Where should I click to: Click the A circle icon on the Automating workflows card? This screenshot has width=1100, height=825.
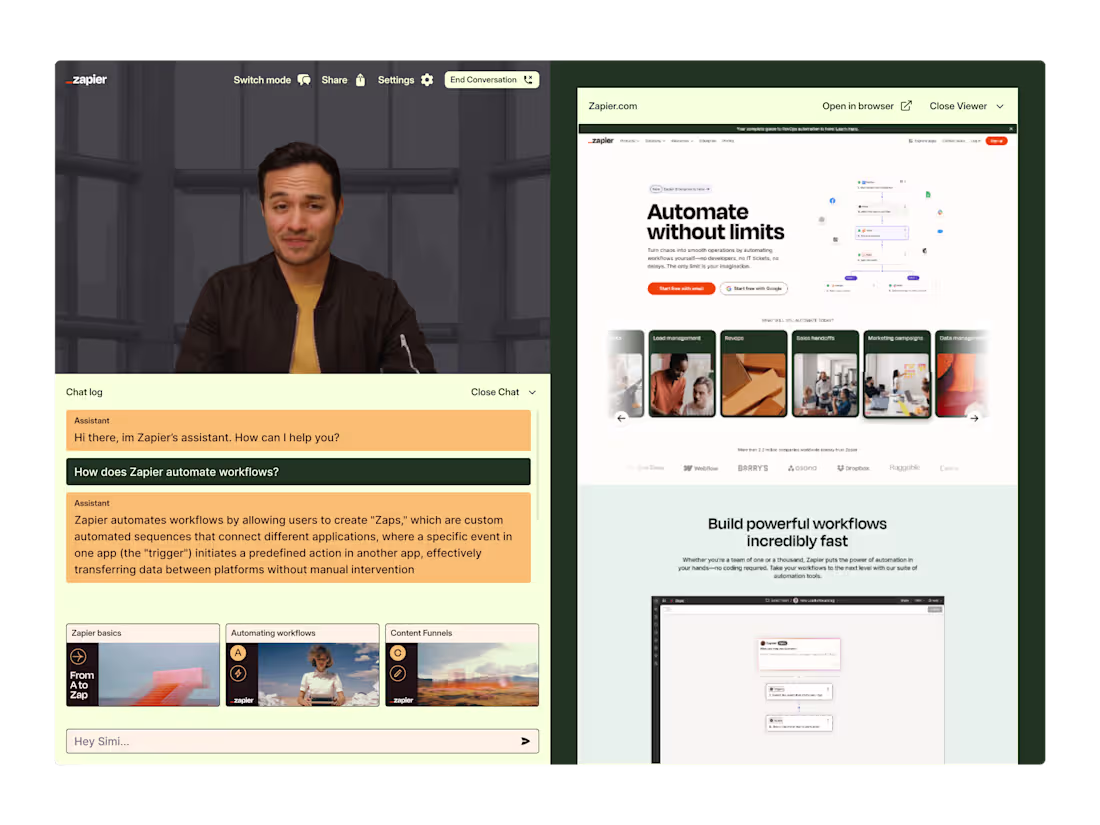pos(239,653)
